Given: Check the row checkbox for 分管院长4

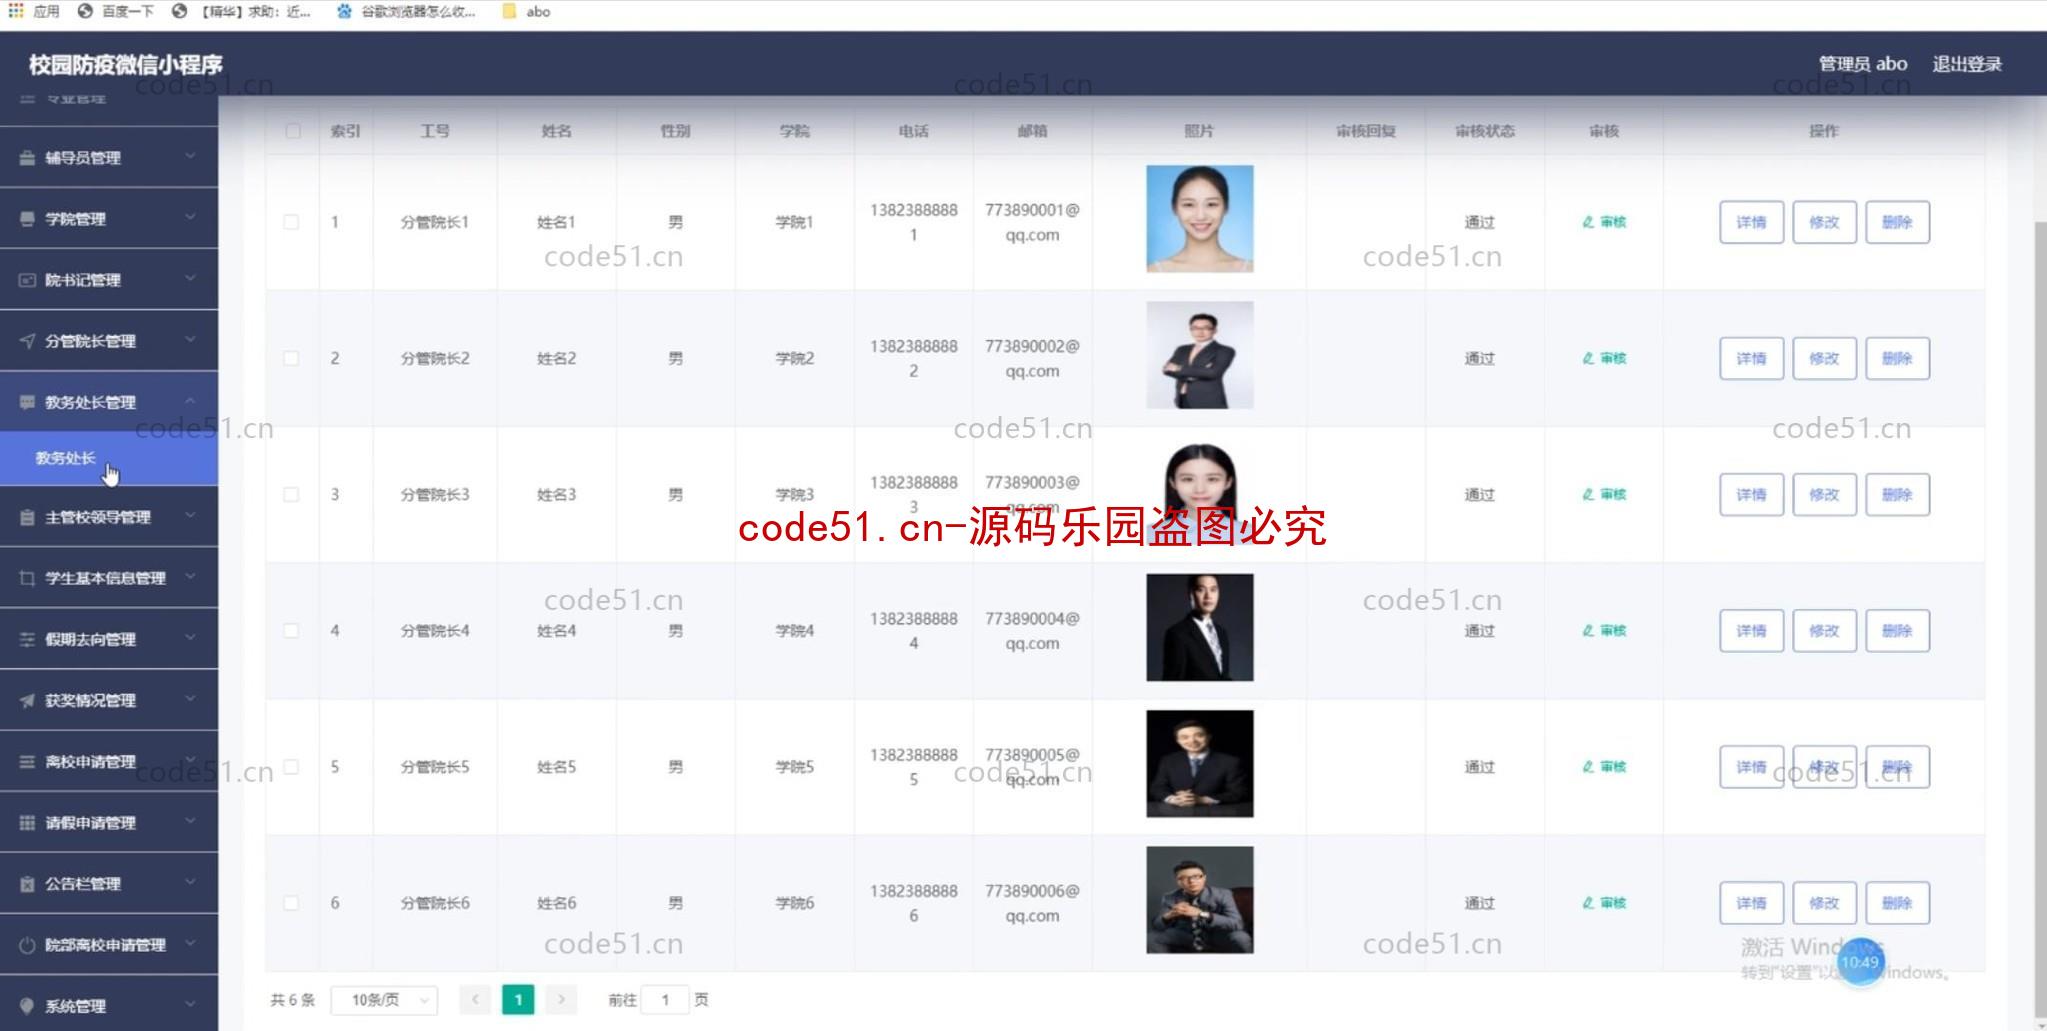Looking at the screenshot, I should coord(291,630).
